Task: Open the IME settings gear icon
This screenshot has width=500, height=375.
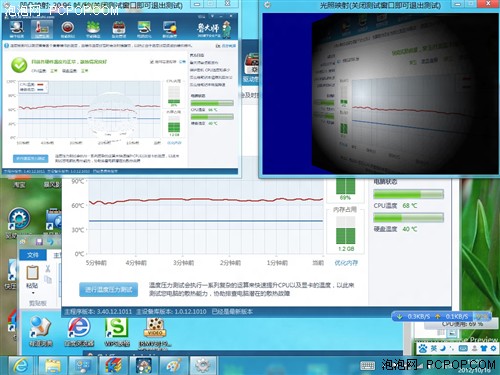Action: coord(493,349)
